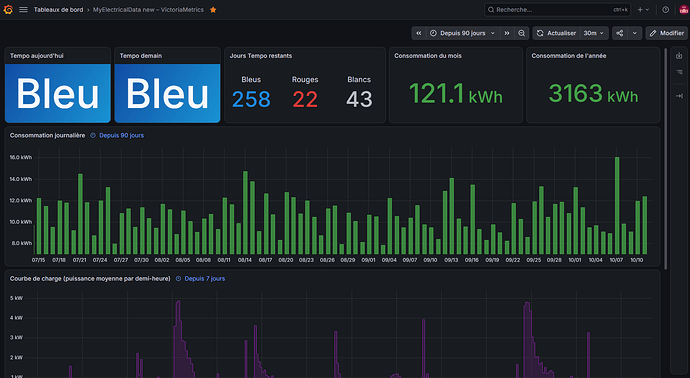Click the 09/01 date axis label
This screenshot has height=378, width=690.
tap(368, 260)
